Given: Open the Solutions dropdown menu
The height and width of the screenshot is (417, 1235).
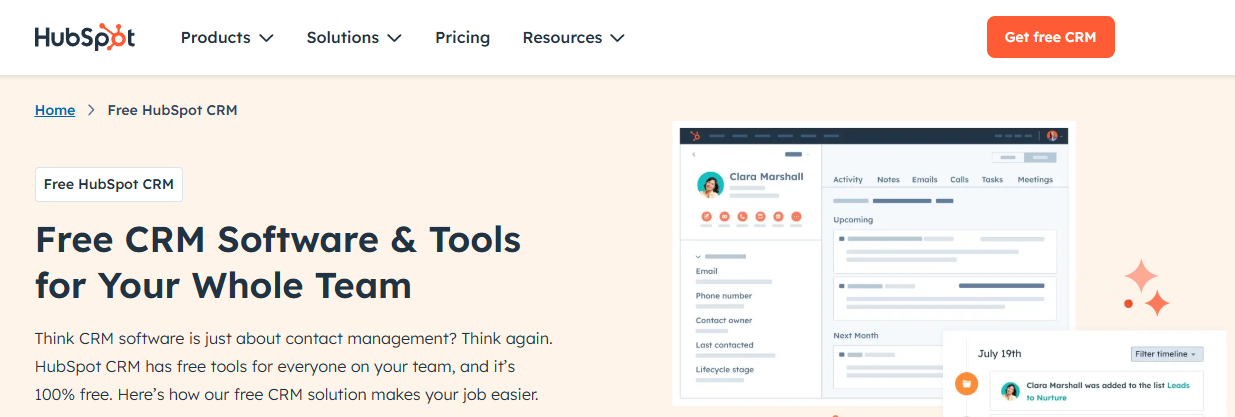Looking at the screenshot, I should [353, 37].
